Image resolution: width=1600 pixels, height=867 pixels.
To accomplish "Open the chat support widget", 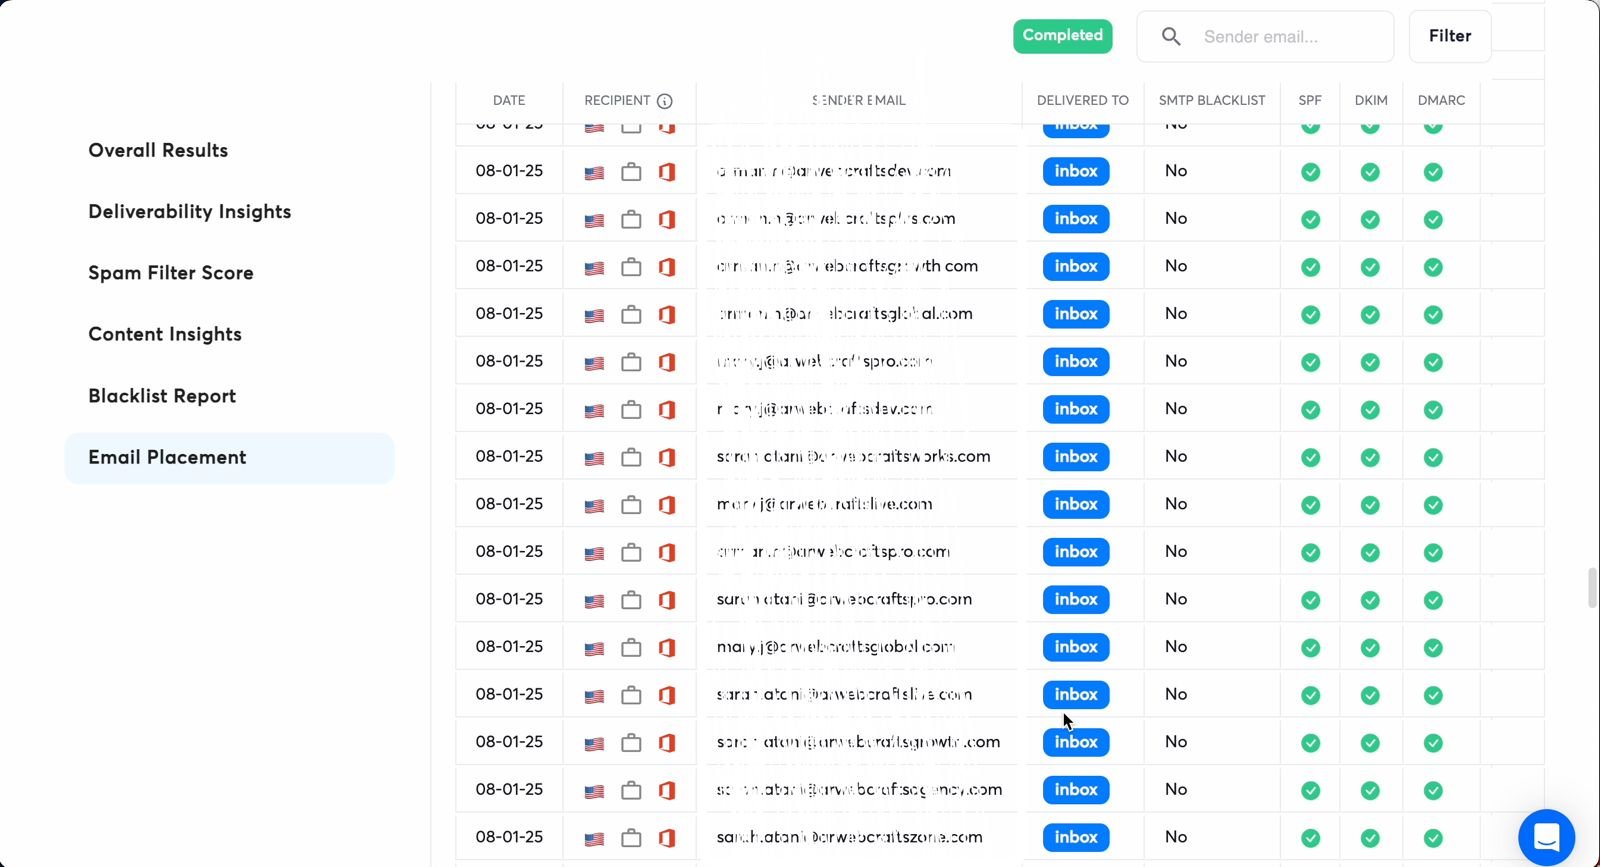I will click(x=1546, y=836).
